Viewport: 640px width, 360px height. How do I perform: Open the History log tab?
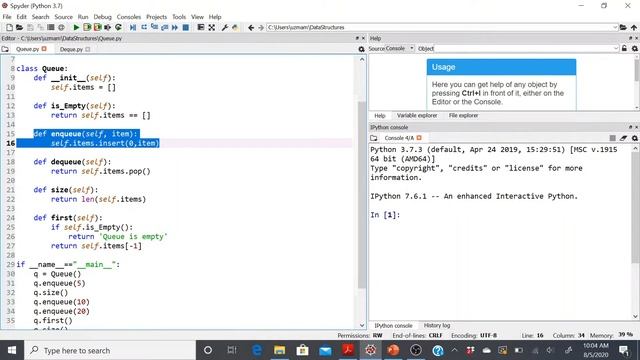point(437,325)
